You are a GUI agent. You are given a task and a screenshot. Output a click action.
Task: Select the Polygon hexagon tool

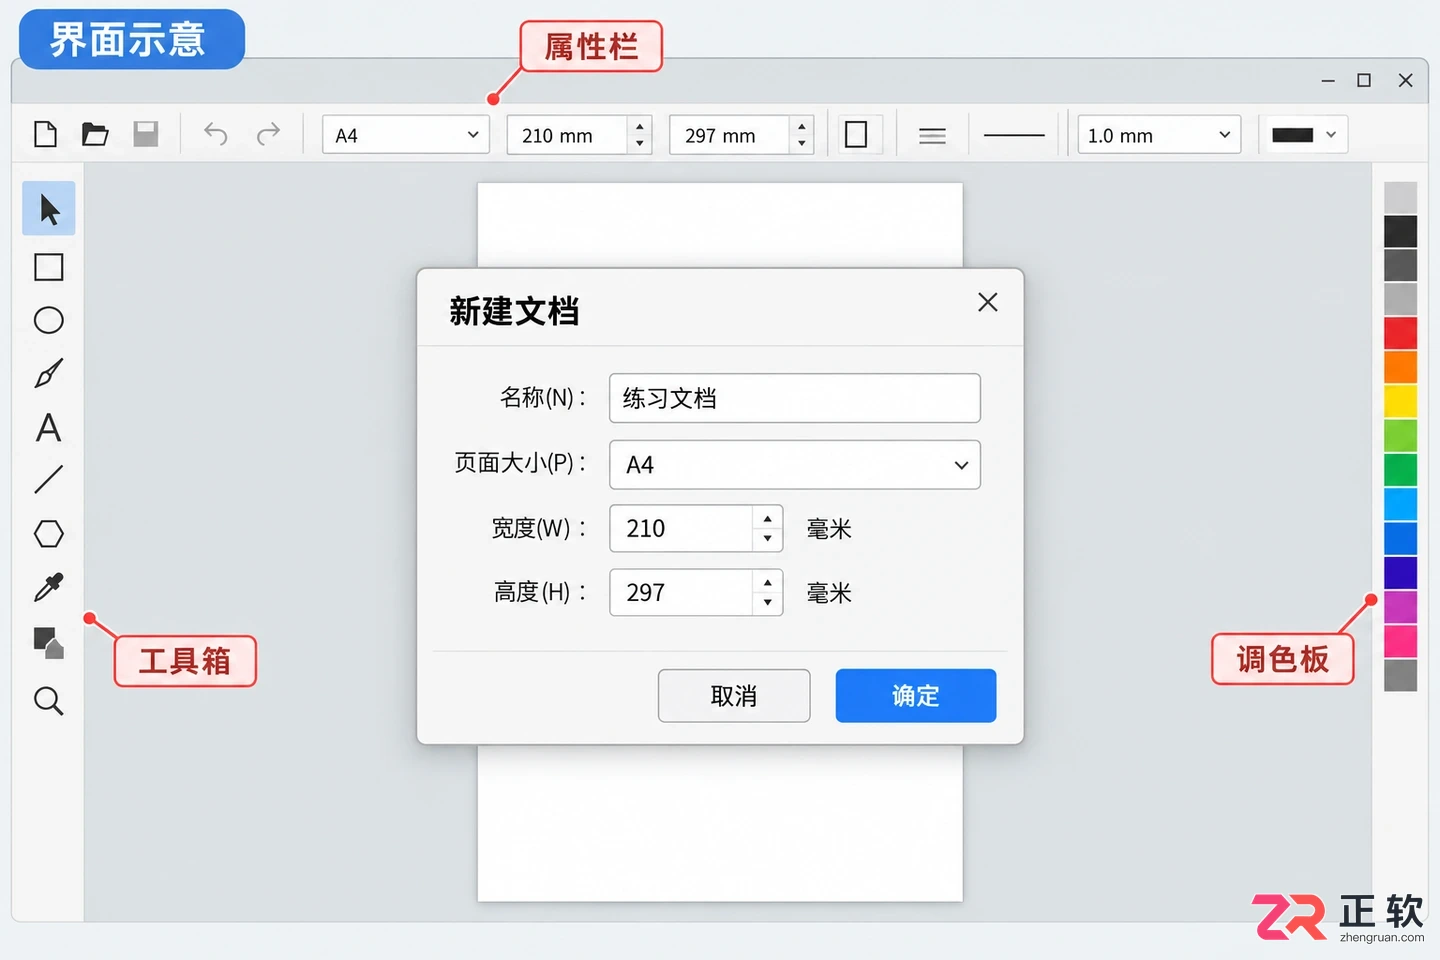click(x=49, y=534)
